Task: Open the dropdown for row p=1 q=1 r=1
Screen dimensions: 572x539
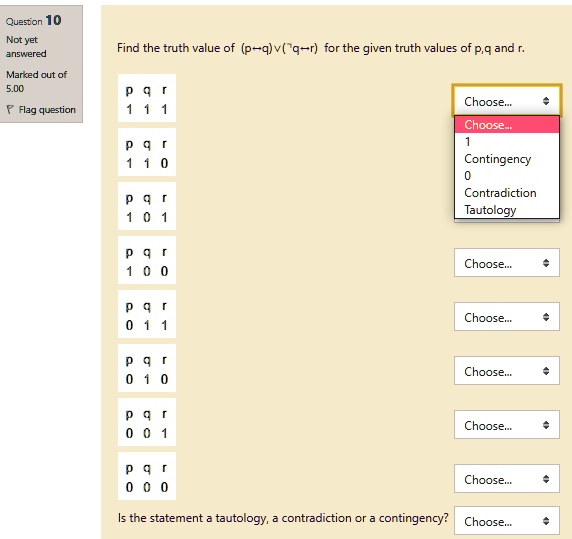Action: (x=506, y=101)
